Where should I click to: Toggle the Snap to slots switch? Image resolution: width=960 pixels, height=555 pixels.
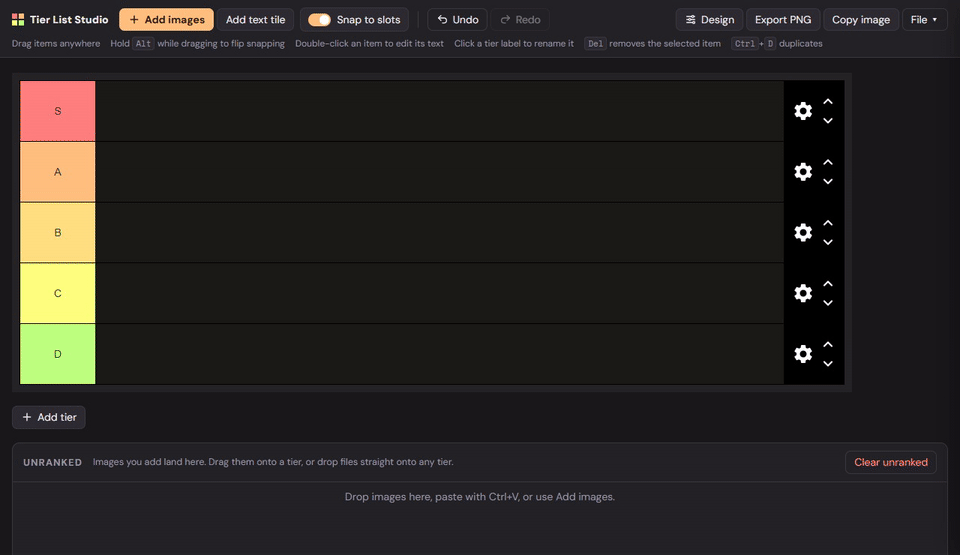point(319,20)
